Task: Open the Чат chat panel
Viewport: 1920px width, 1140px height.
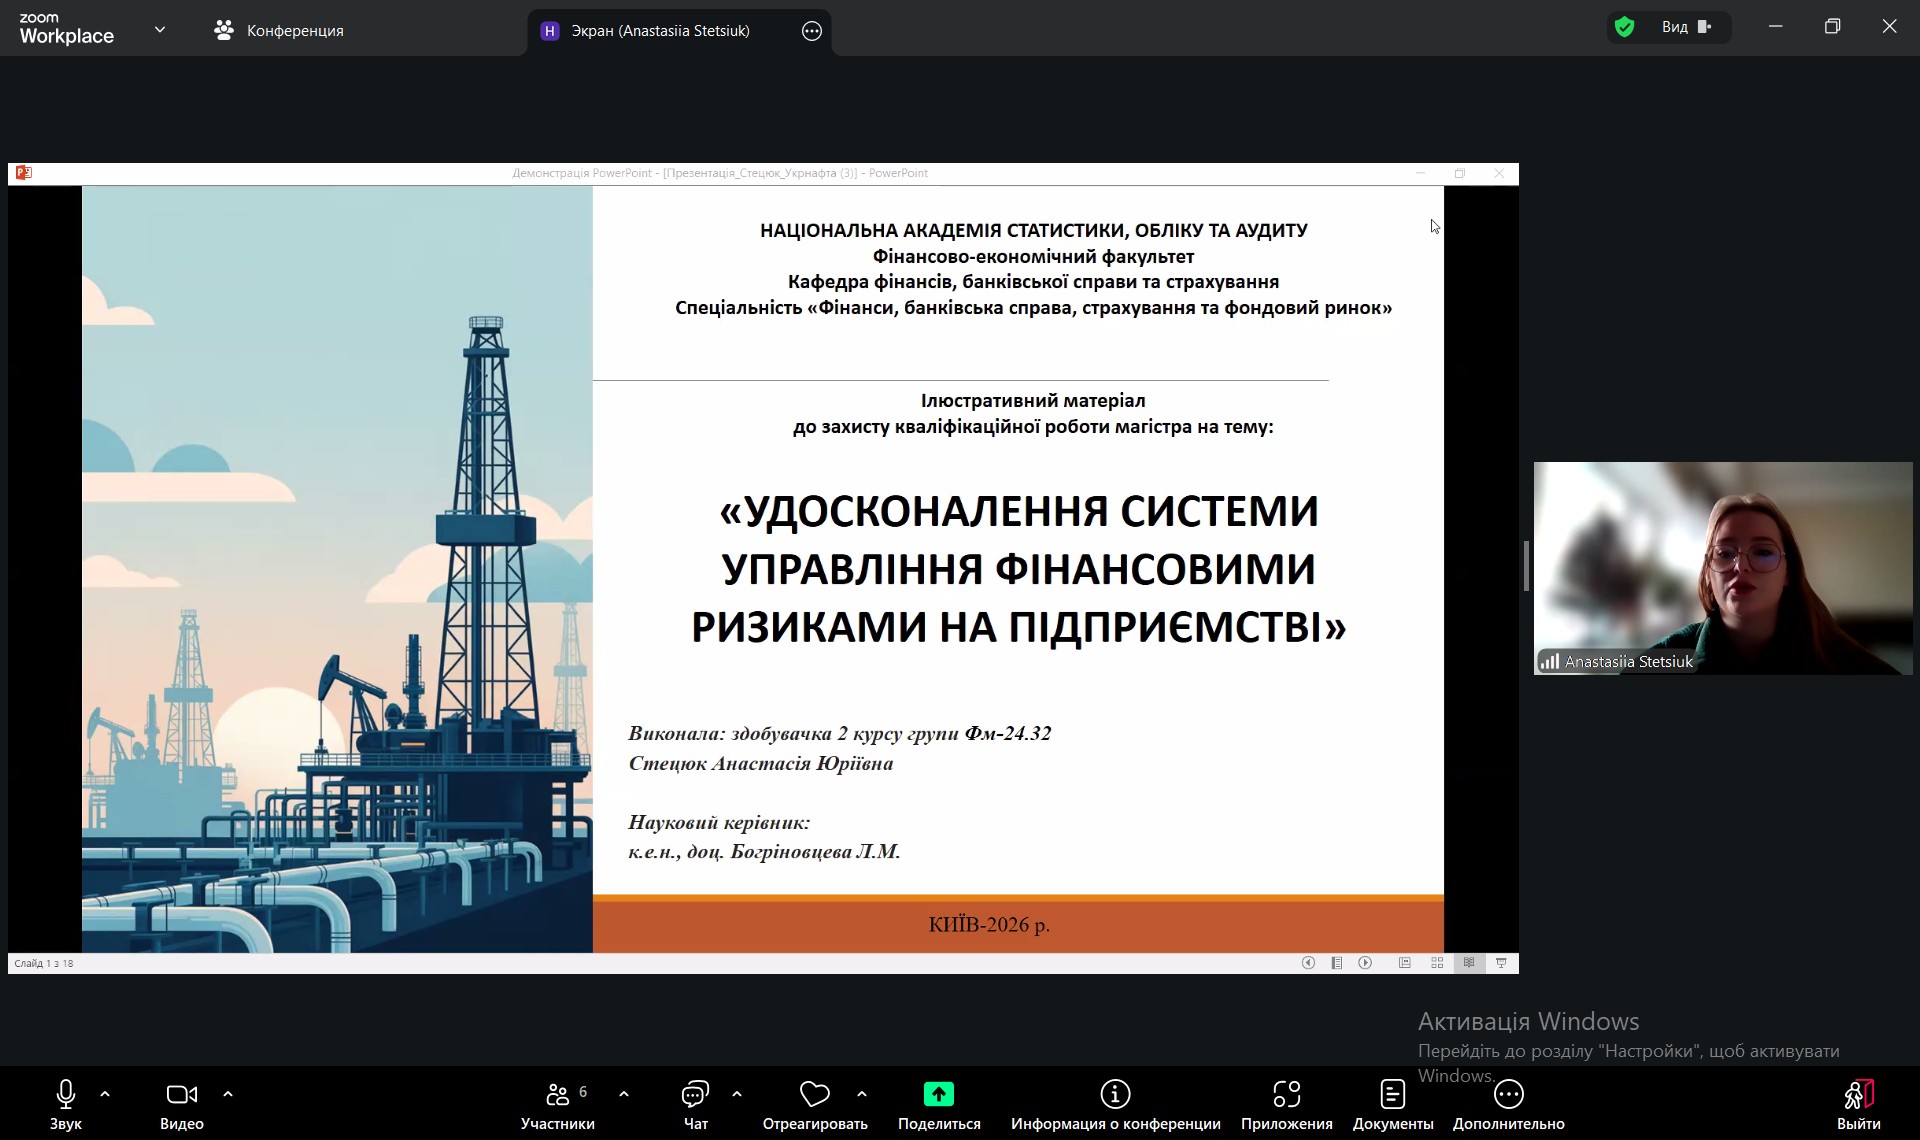Action: click(x=695, y=1095)
